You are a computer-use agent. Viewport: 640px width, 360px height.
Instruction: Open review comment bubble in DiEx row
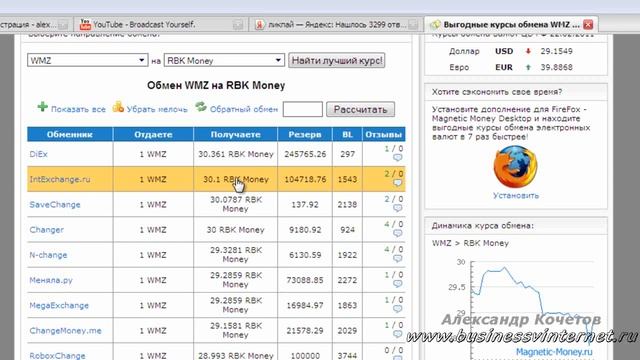click(398, 158)
